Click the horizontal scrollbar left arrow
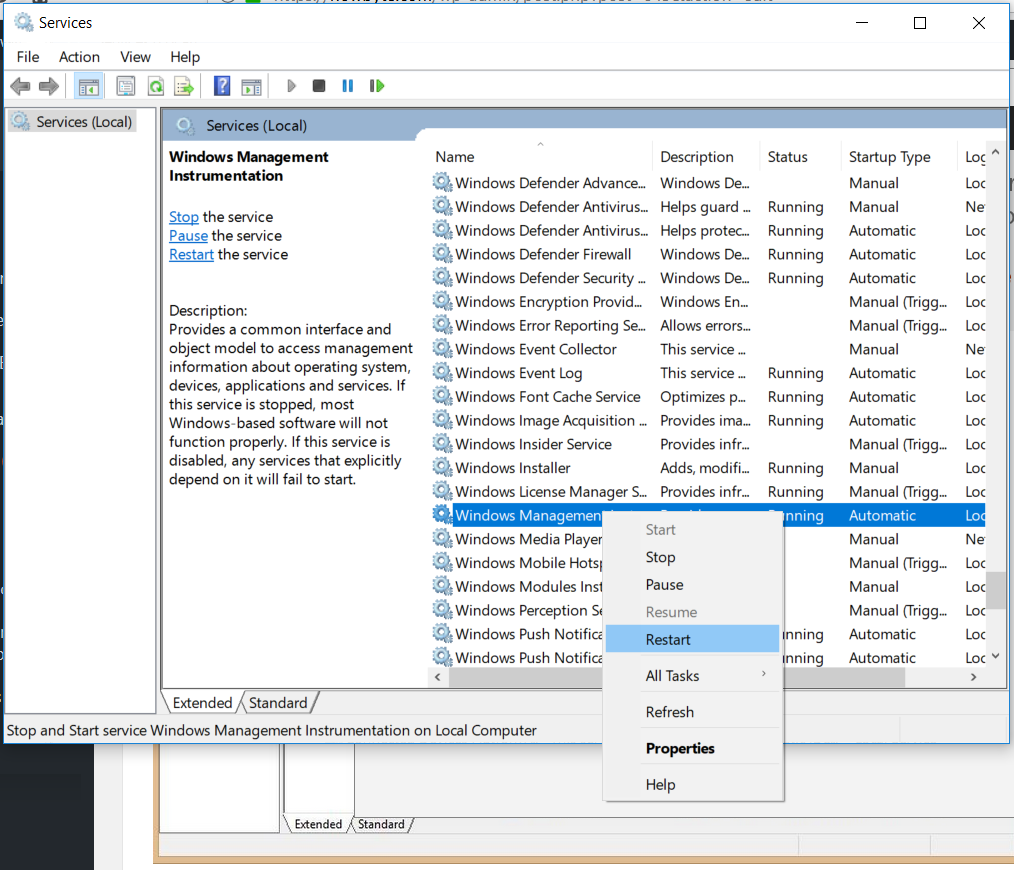 click(438, 677)
